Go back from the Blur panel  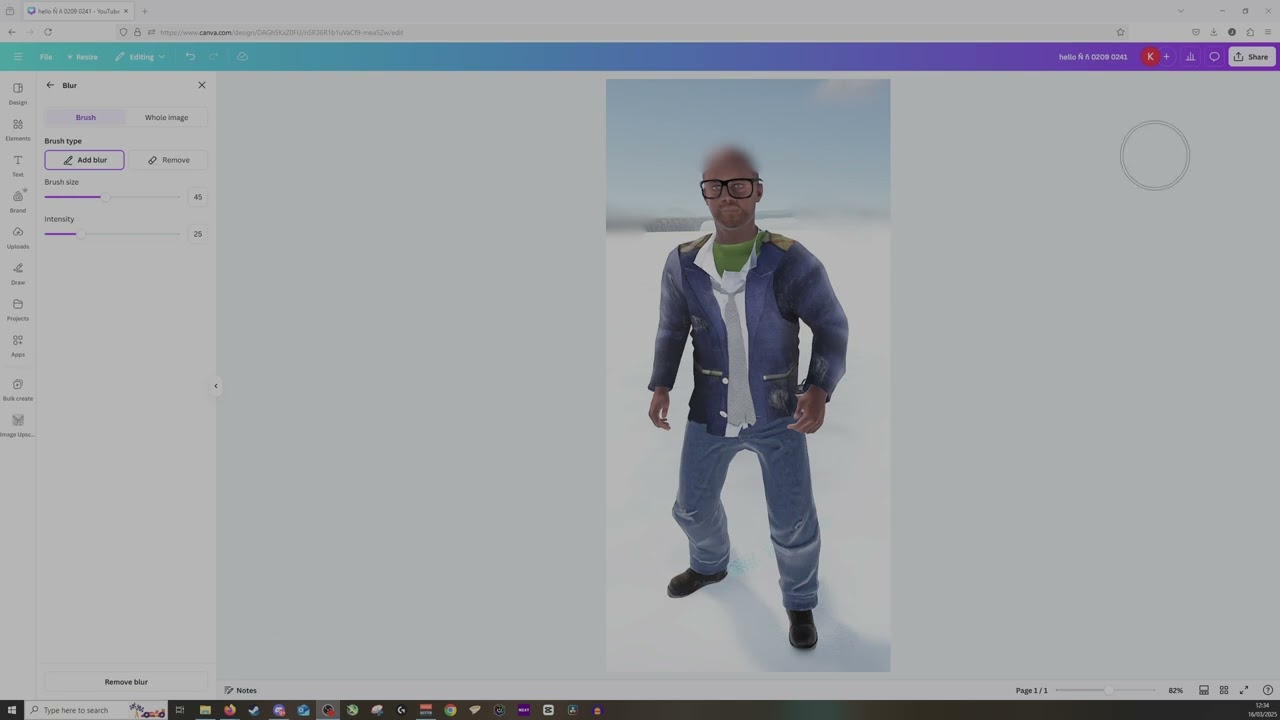coord(50,85)
